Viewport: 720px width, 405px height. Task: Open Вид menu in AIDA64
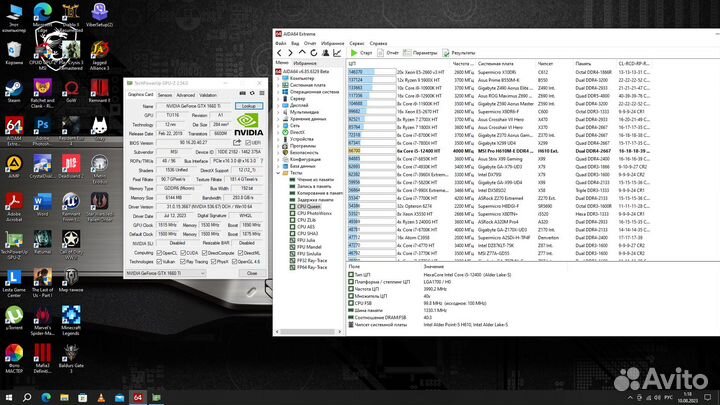[295, 43]
